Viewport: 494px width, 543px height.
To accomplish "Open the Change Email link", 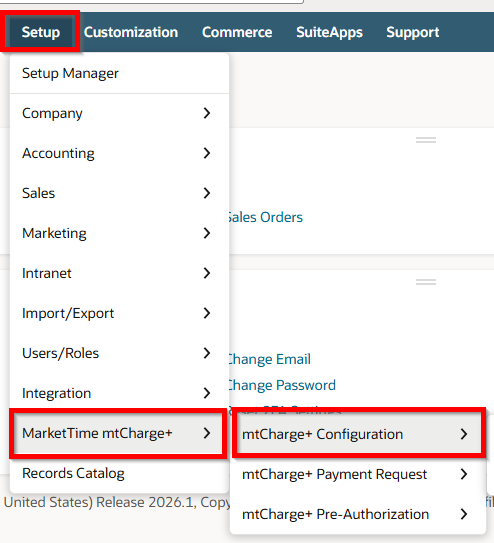I will [x=270, y=359].
